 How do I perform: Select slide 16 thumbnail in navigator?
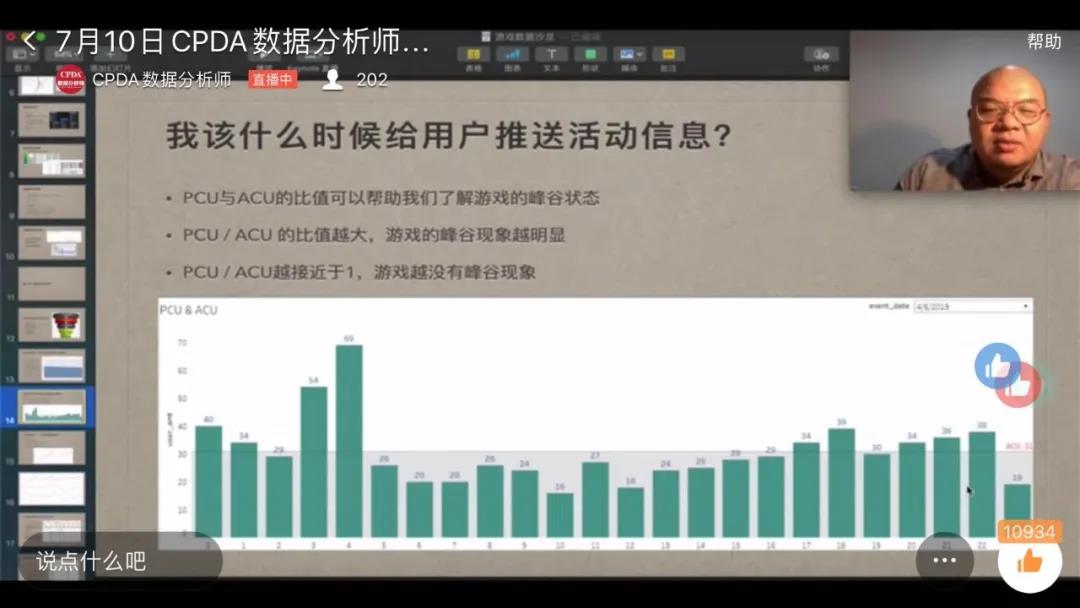(x=52, y=489)
